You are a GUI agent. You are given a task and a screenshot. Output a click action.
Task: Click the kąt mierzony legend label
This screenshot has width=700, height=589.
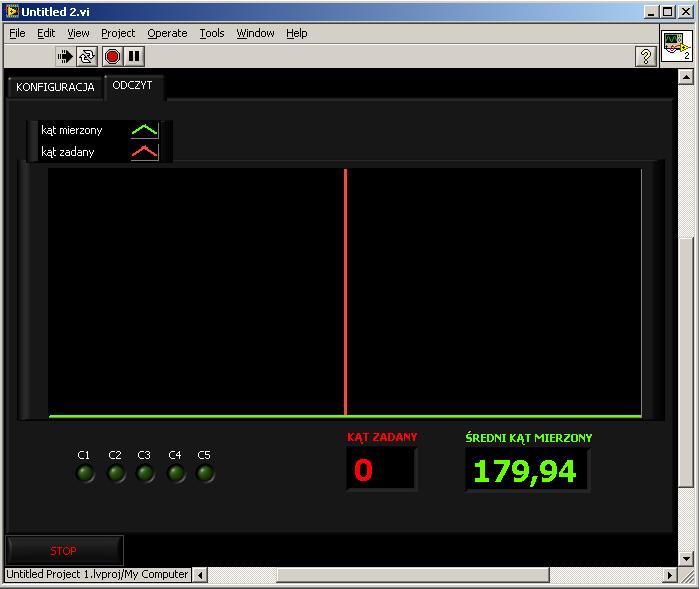(72, 130)
